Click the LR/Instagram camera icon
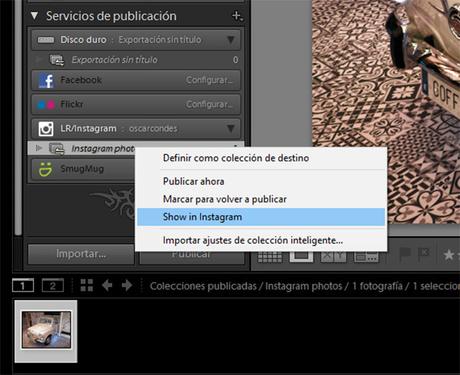The width and height of the screenshot is (460, 375). click(46, 129)
